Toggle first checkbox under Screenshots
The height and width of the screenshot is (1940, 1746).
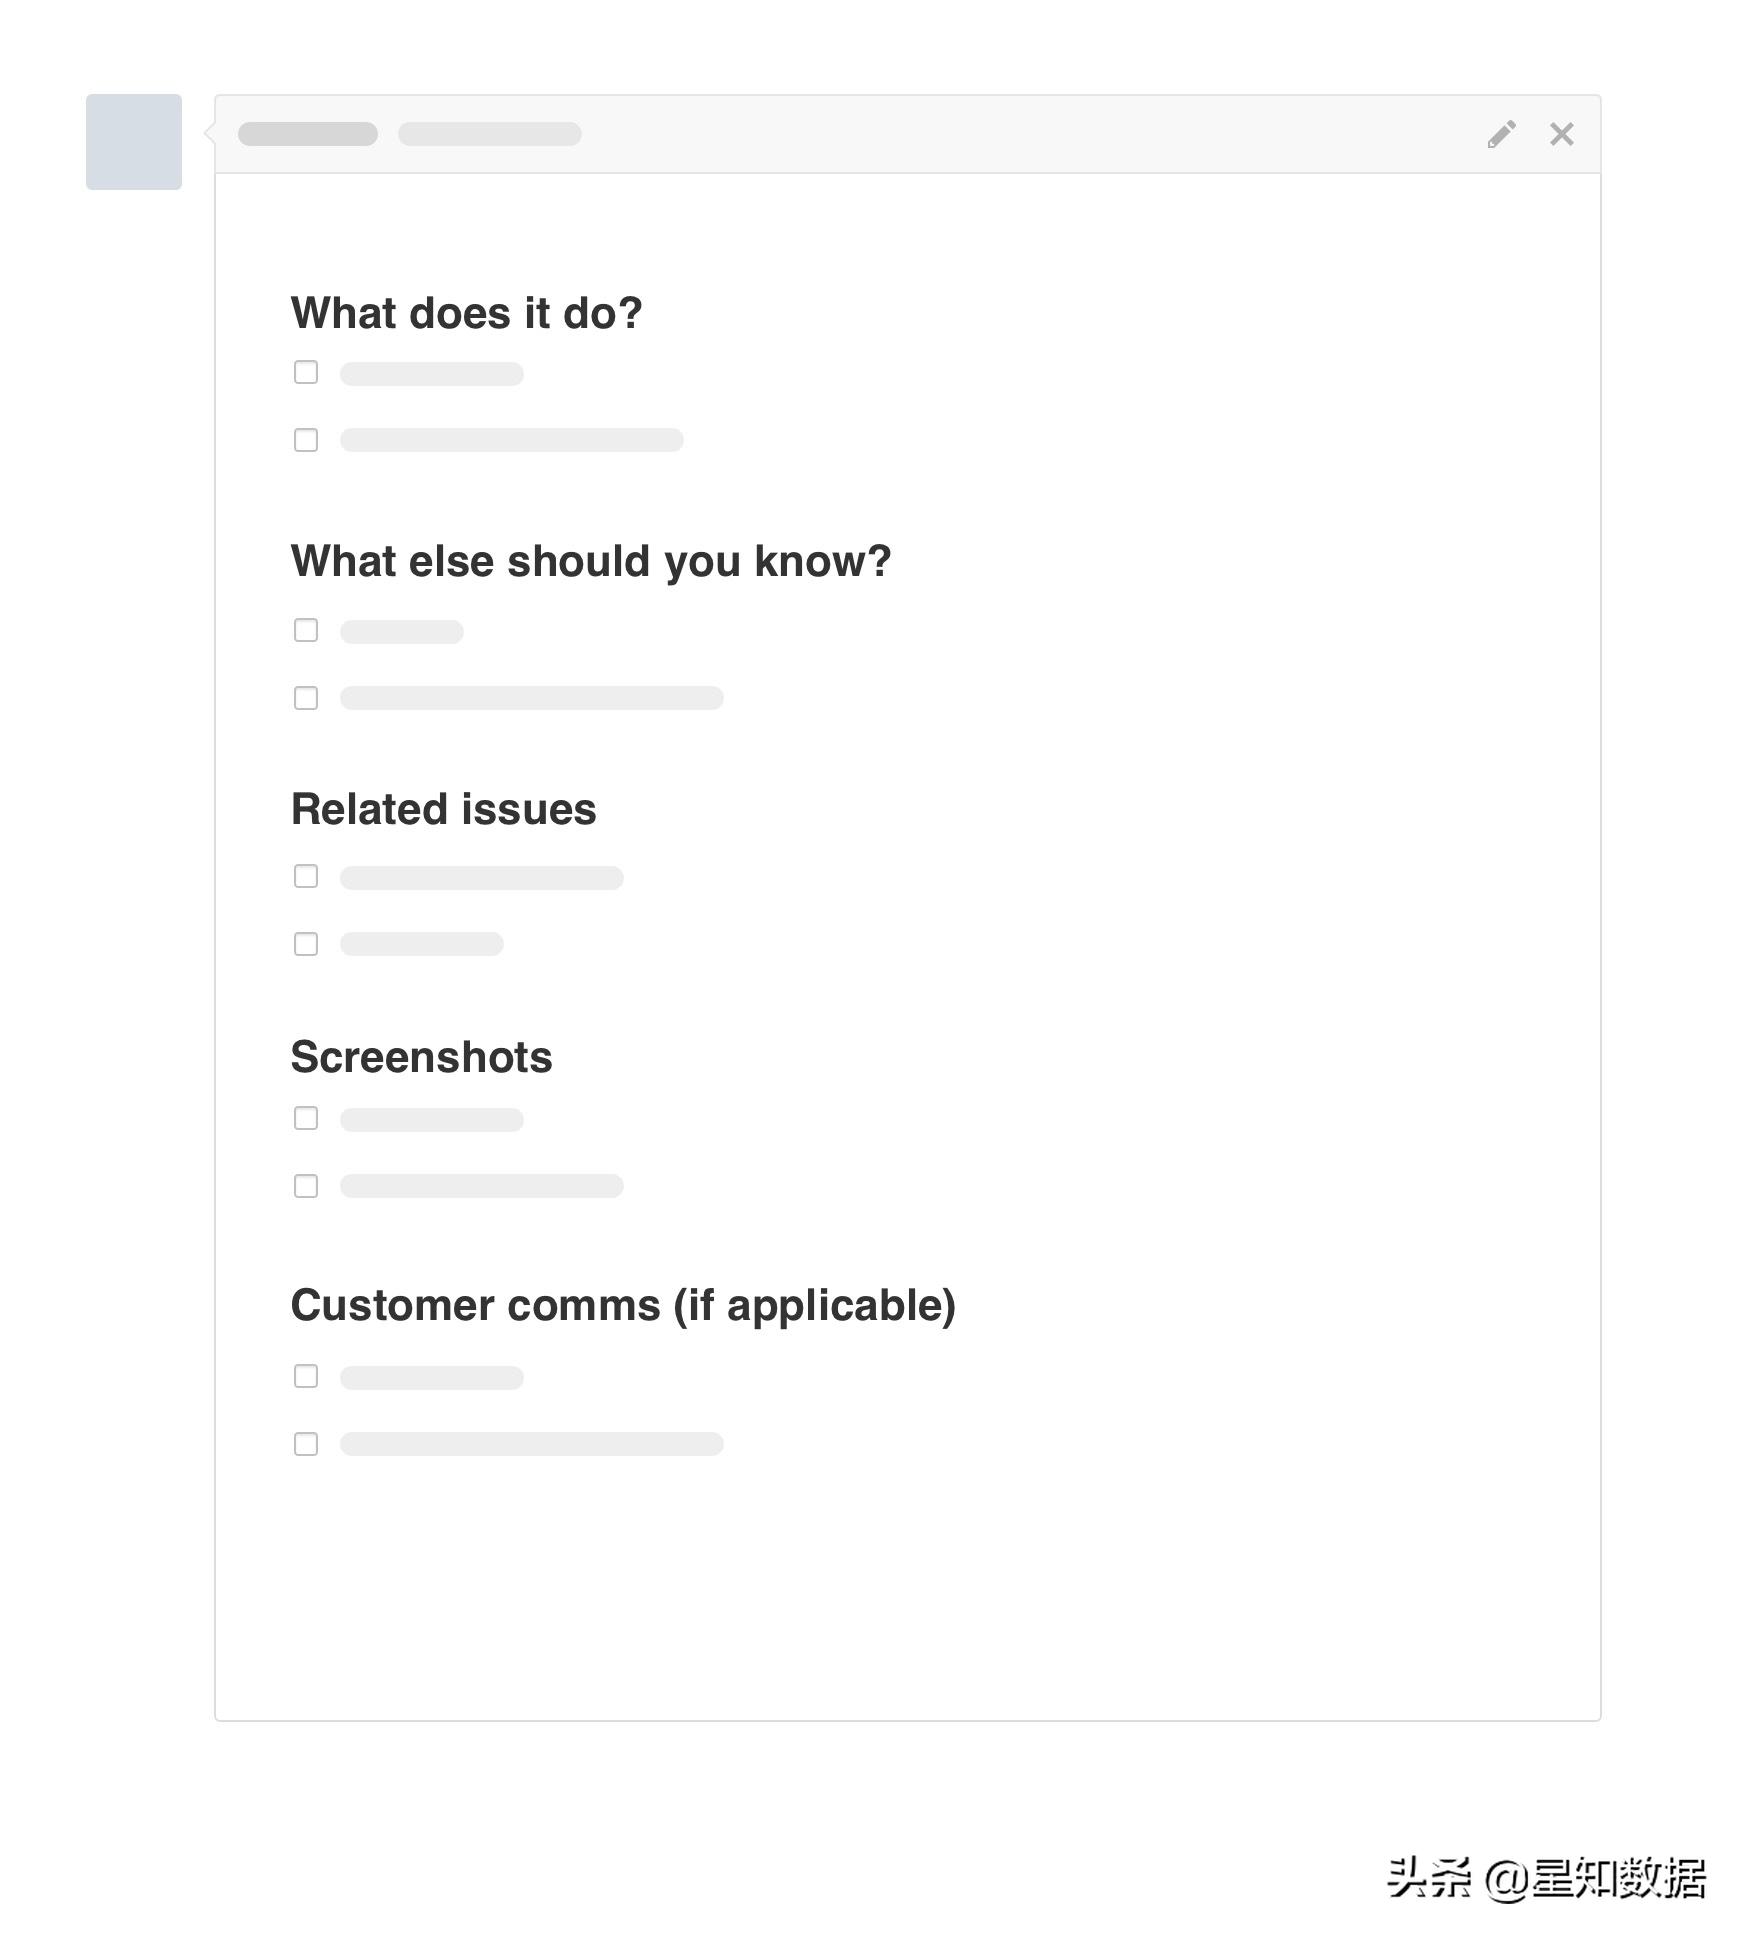tap(306, 1118)
